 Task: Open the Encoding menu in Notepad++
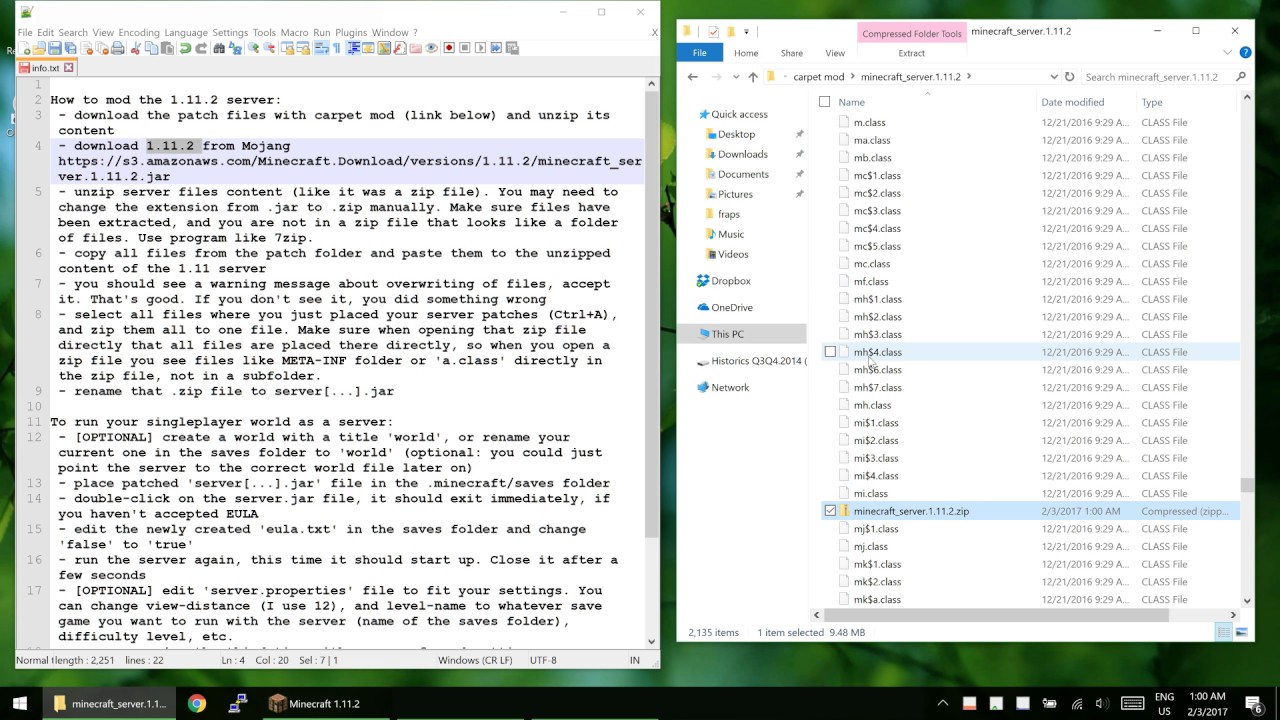click(138, 32)
